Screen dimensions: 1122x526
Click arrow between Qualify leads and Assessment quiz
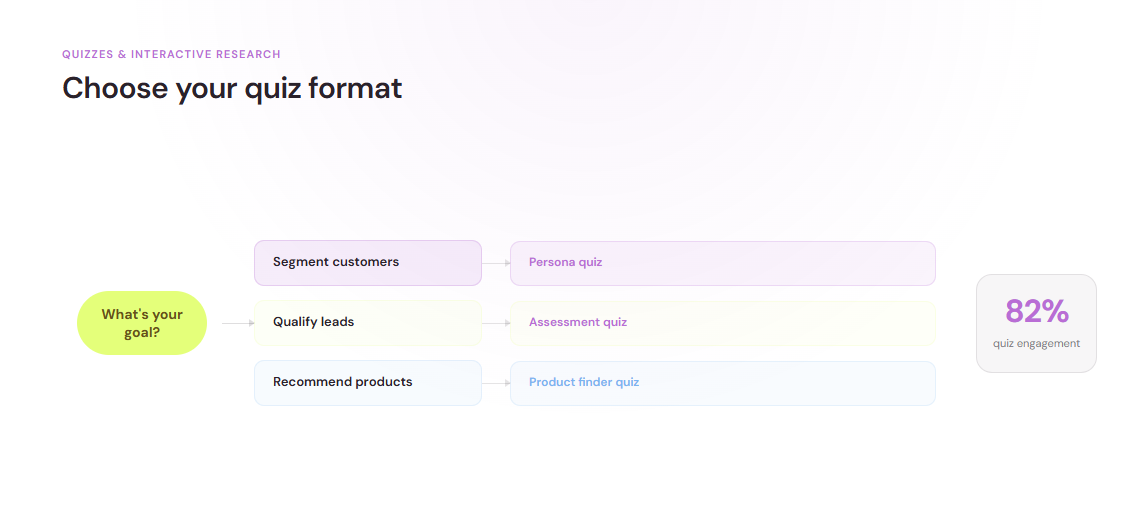496,323
